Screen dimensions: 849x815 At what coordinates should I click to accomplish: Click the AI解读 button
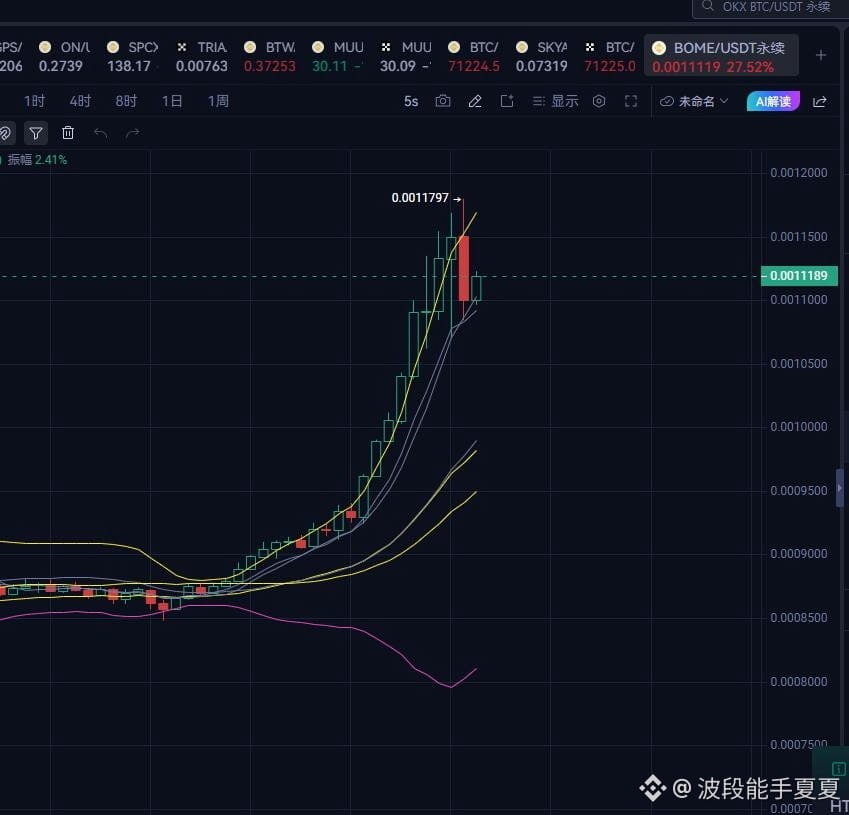773,101
